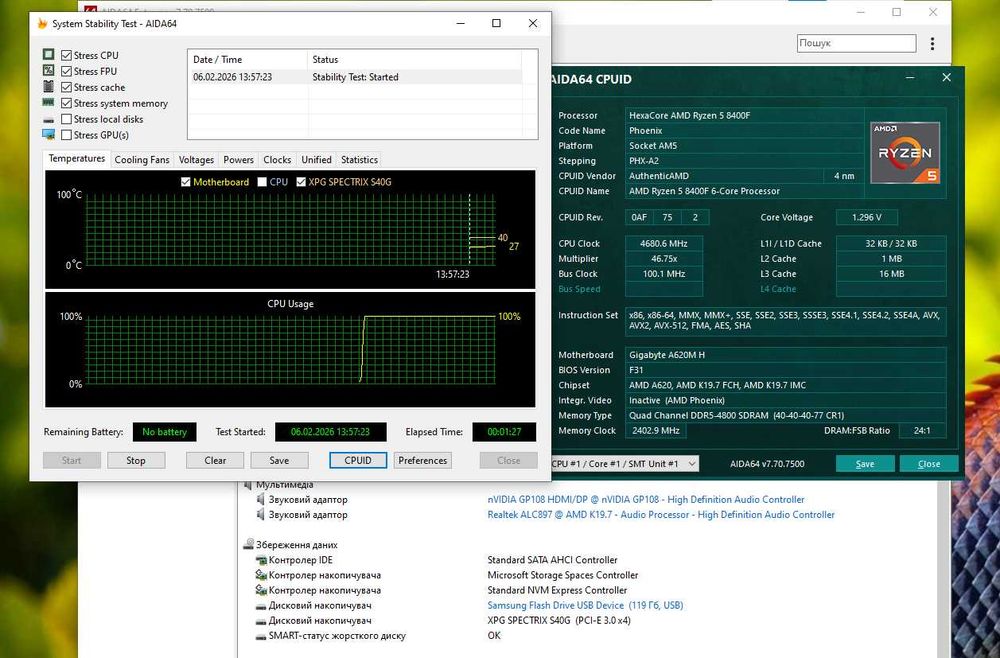Uncheck the Stress CPU checkbox
The image size is (1000, 658).
pos(66,55)
